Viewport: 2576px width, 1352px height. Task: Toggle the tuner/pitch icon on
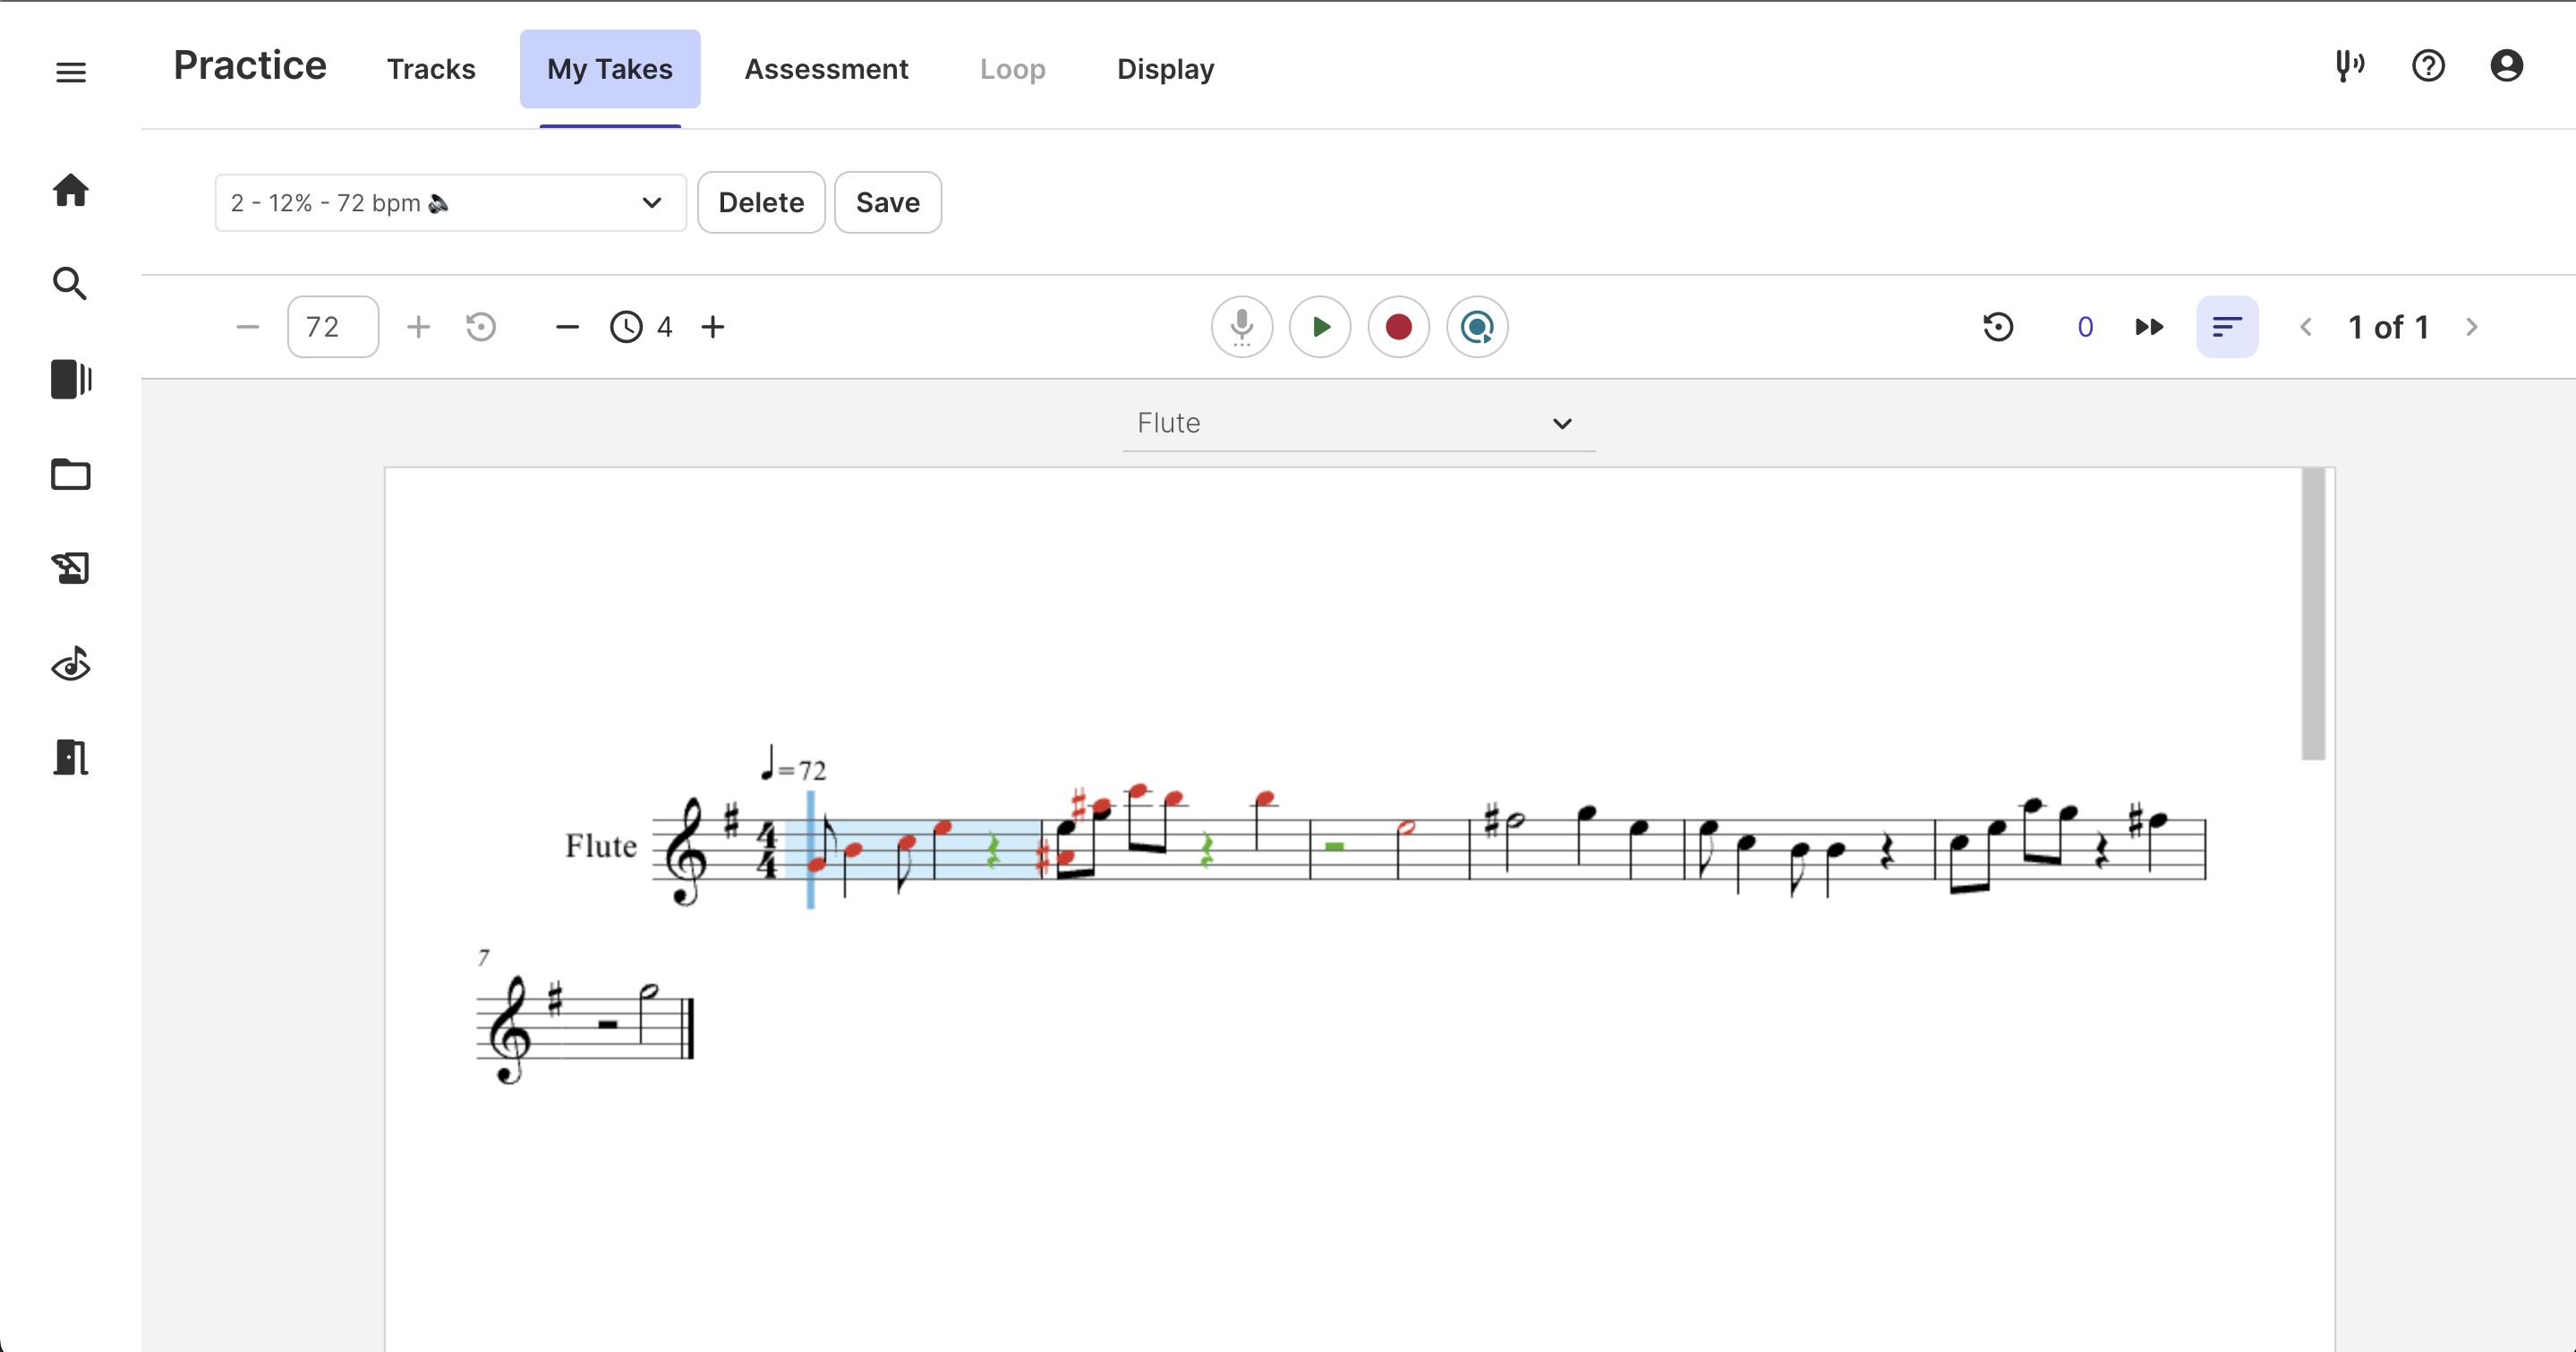click(2350, 68)
